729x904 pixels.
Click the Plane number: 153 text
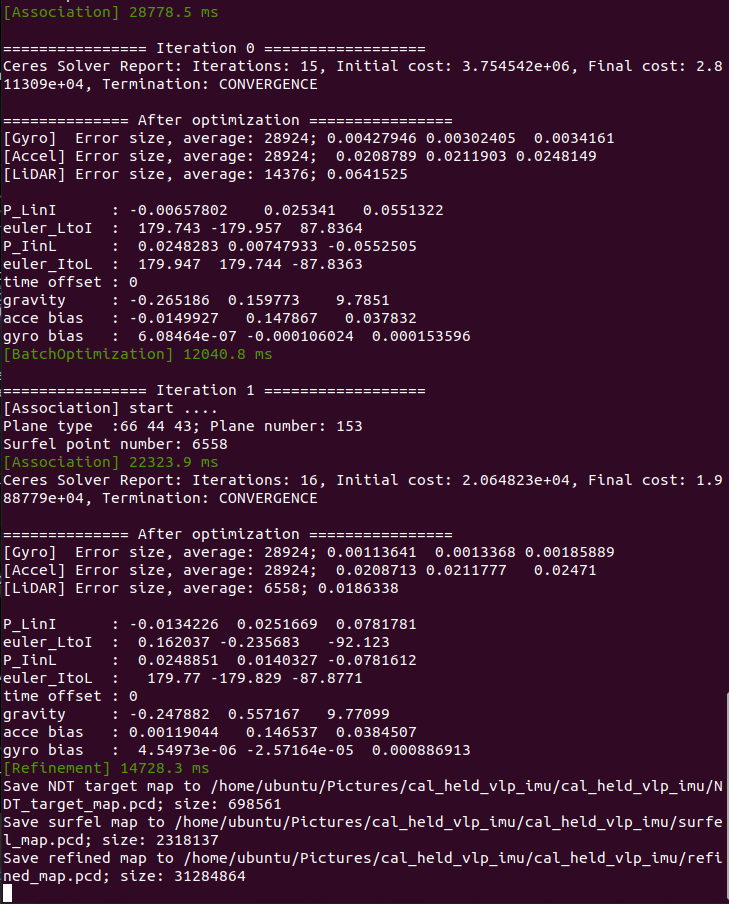point(286,426)
